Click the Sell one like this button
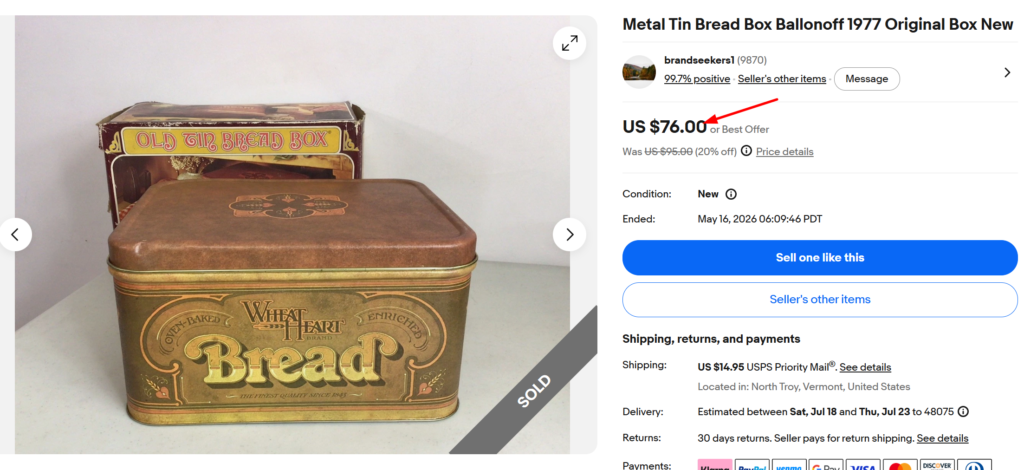 820,258
